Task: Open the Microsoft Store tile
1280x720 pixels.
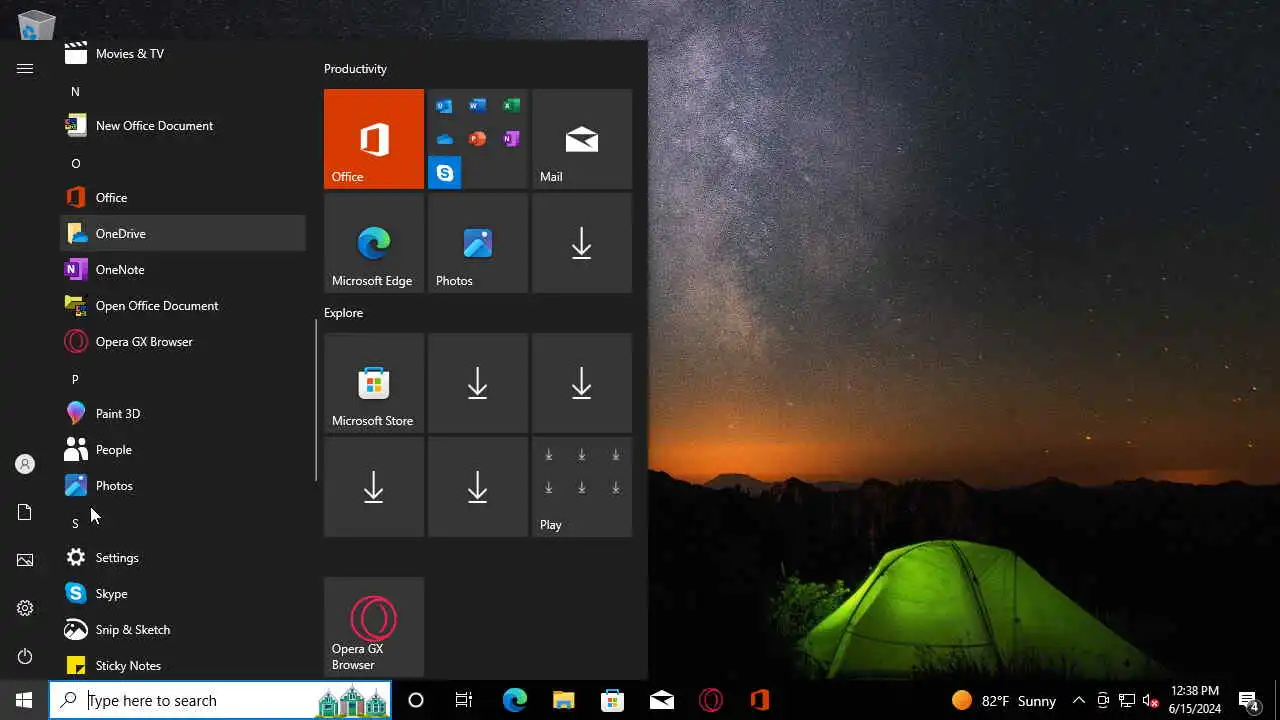Action: point(374,383)
